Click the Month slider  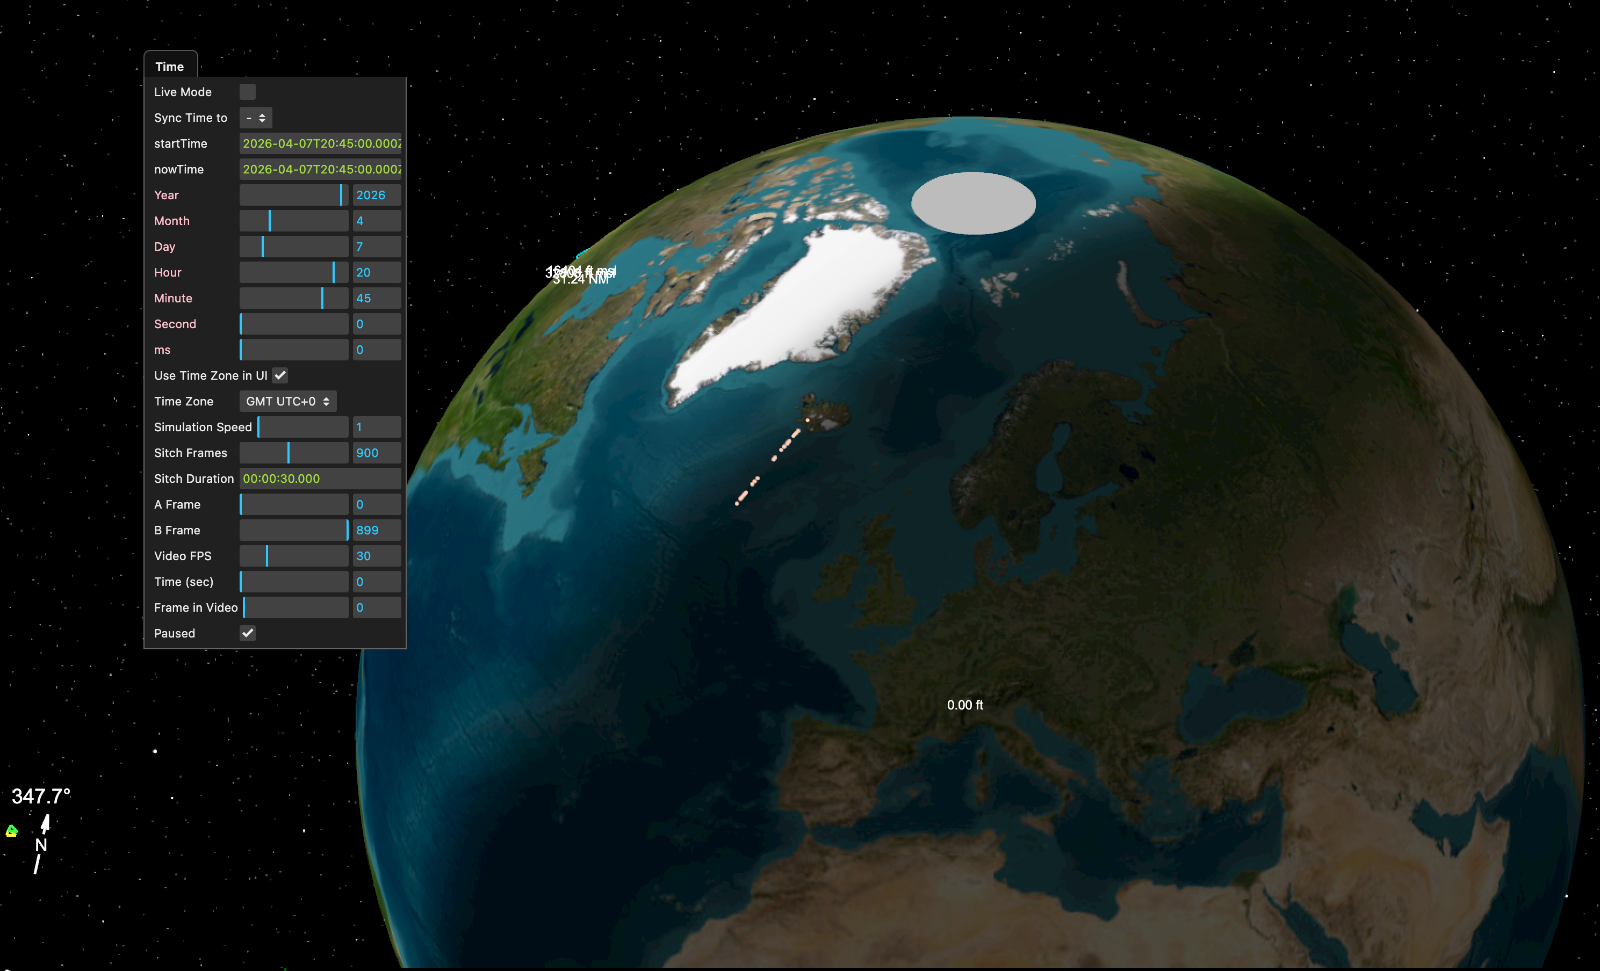pyautogui.click(x=293, y=220)
